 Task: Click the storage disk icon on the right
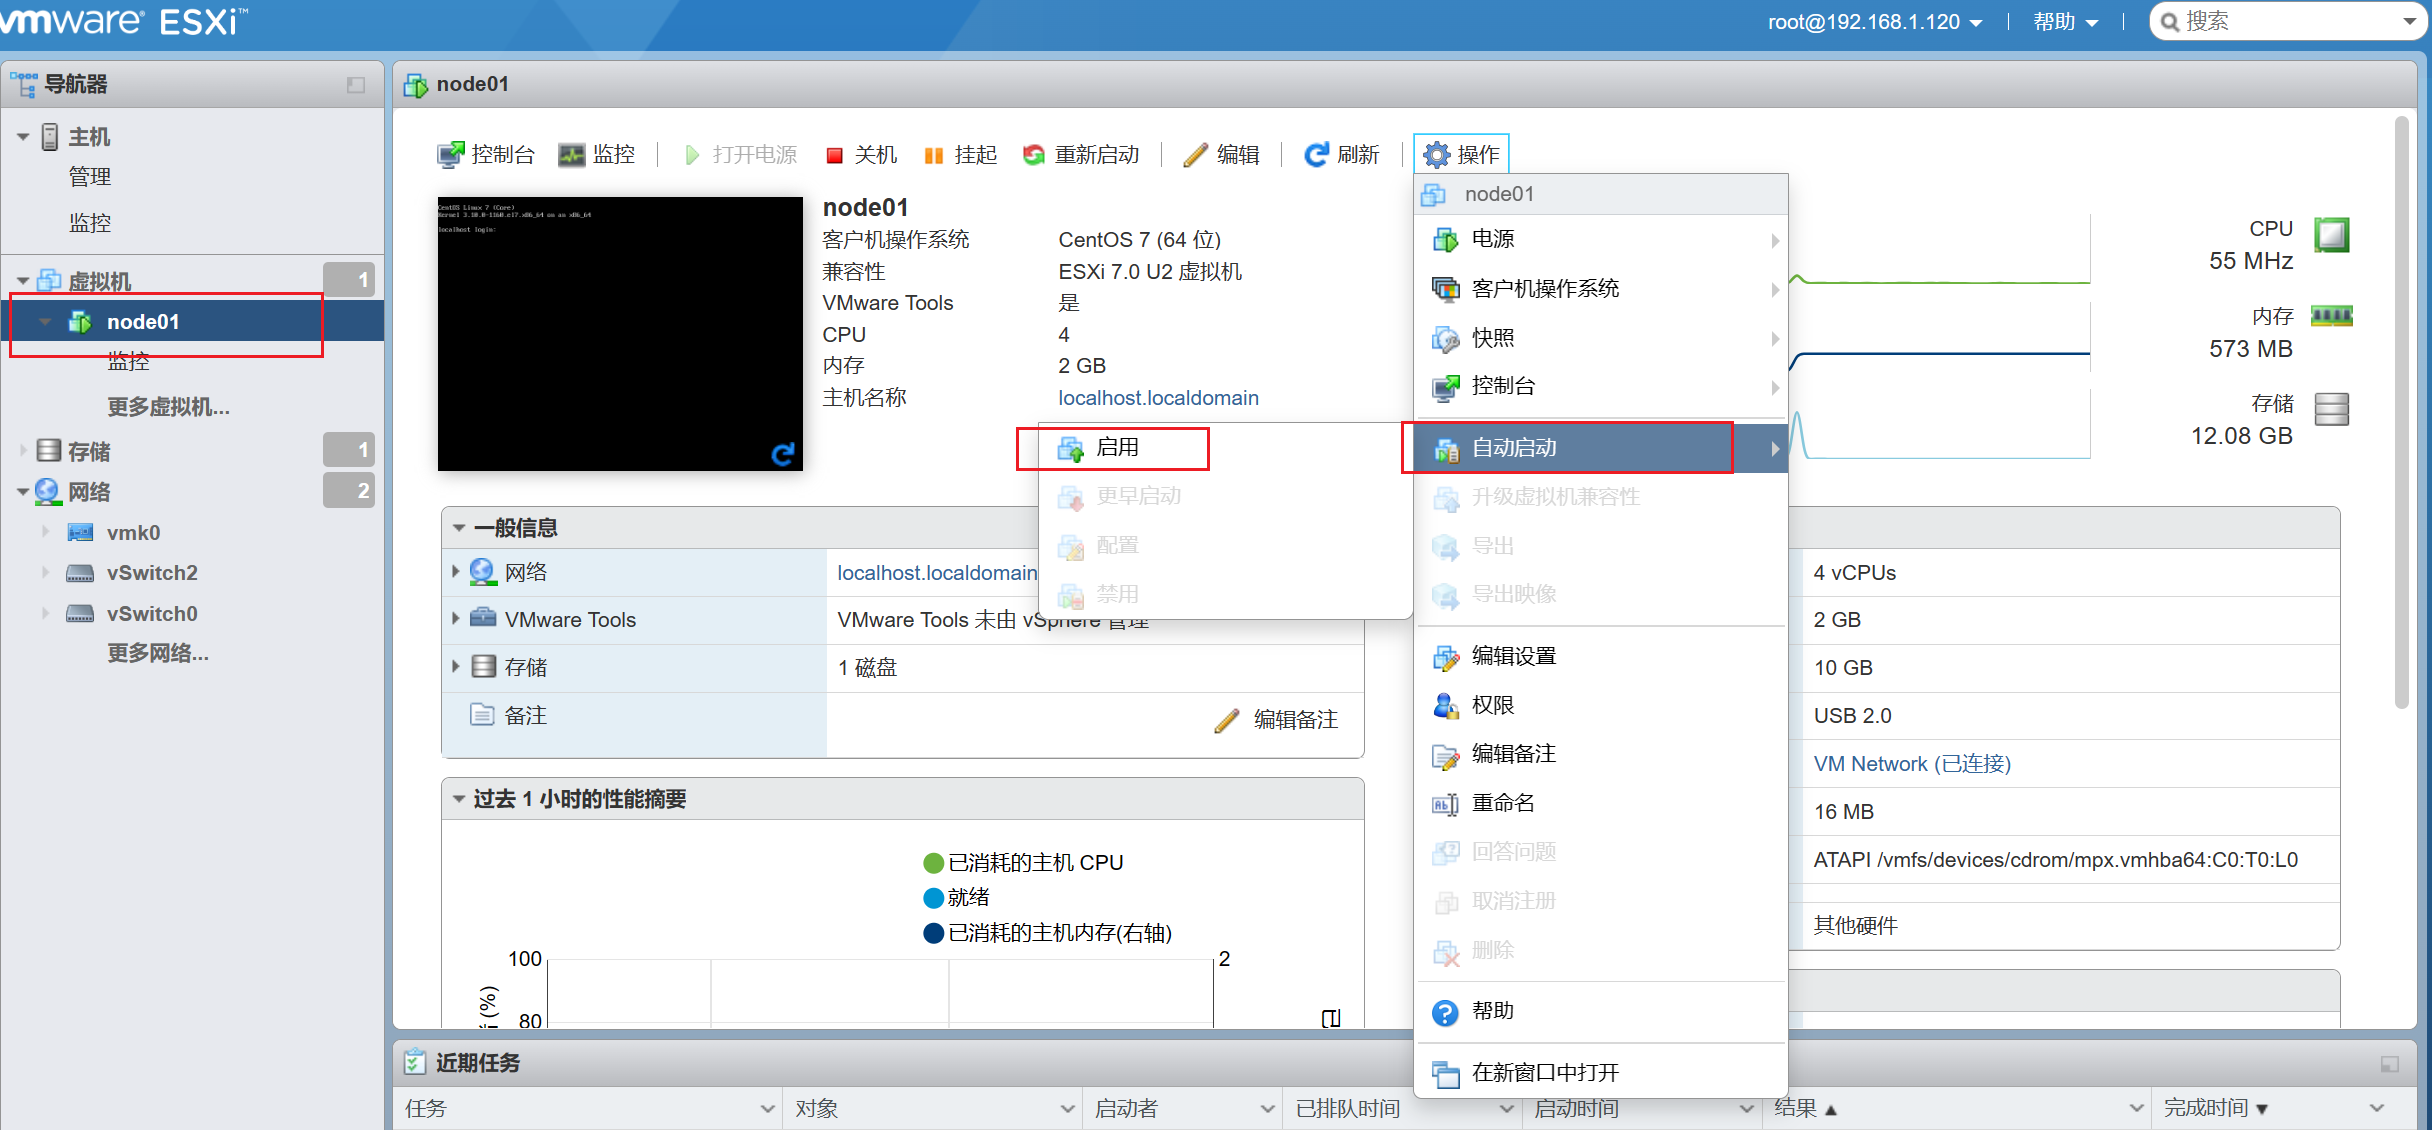[x=2331, y=408]
